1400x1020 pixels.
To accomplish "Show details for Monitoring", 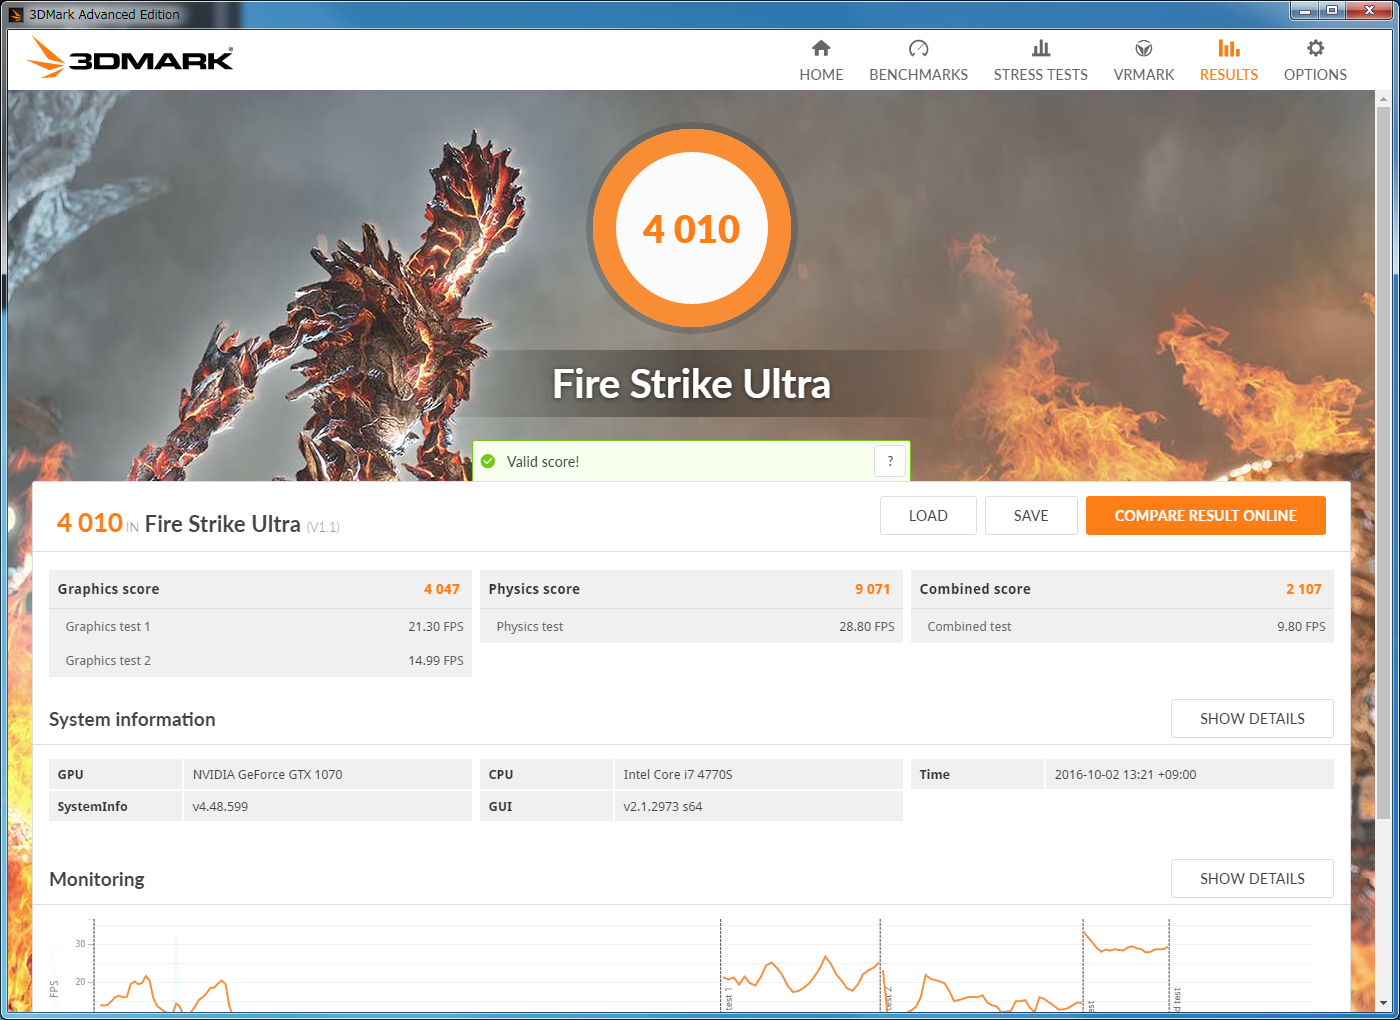I will point(1252,879).
